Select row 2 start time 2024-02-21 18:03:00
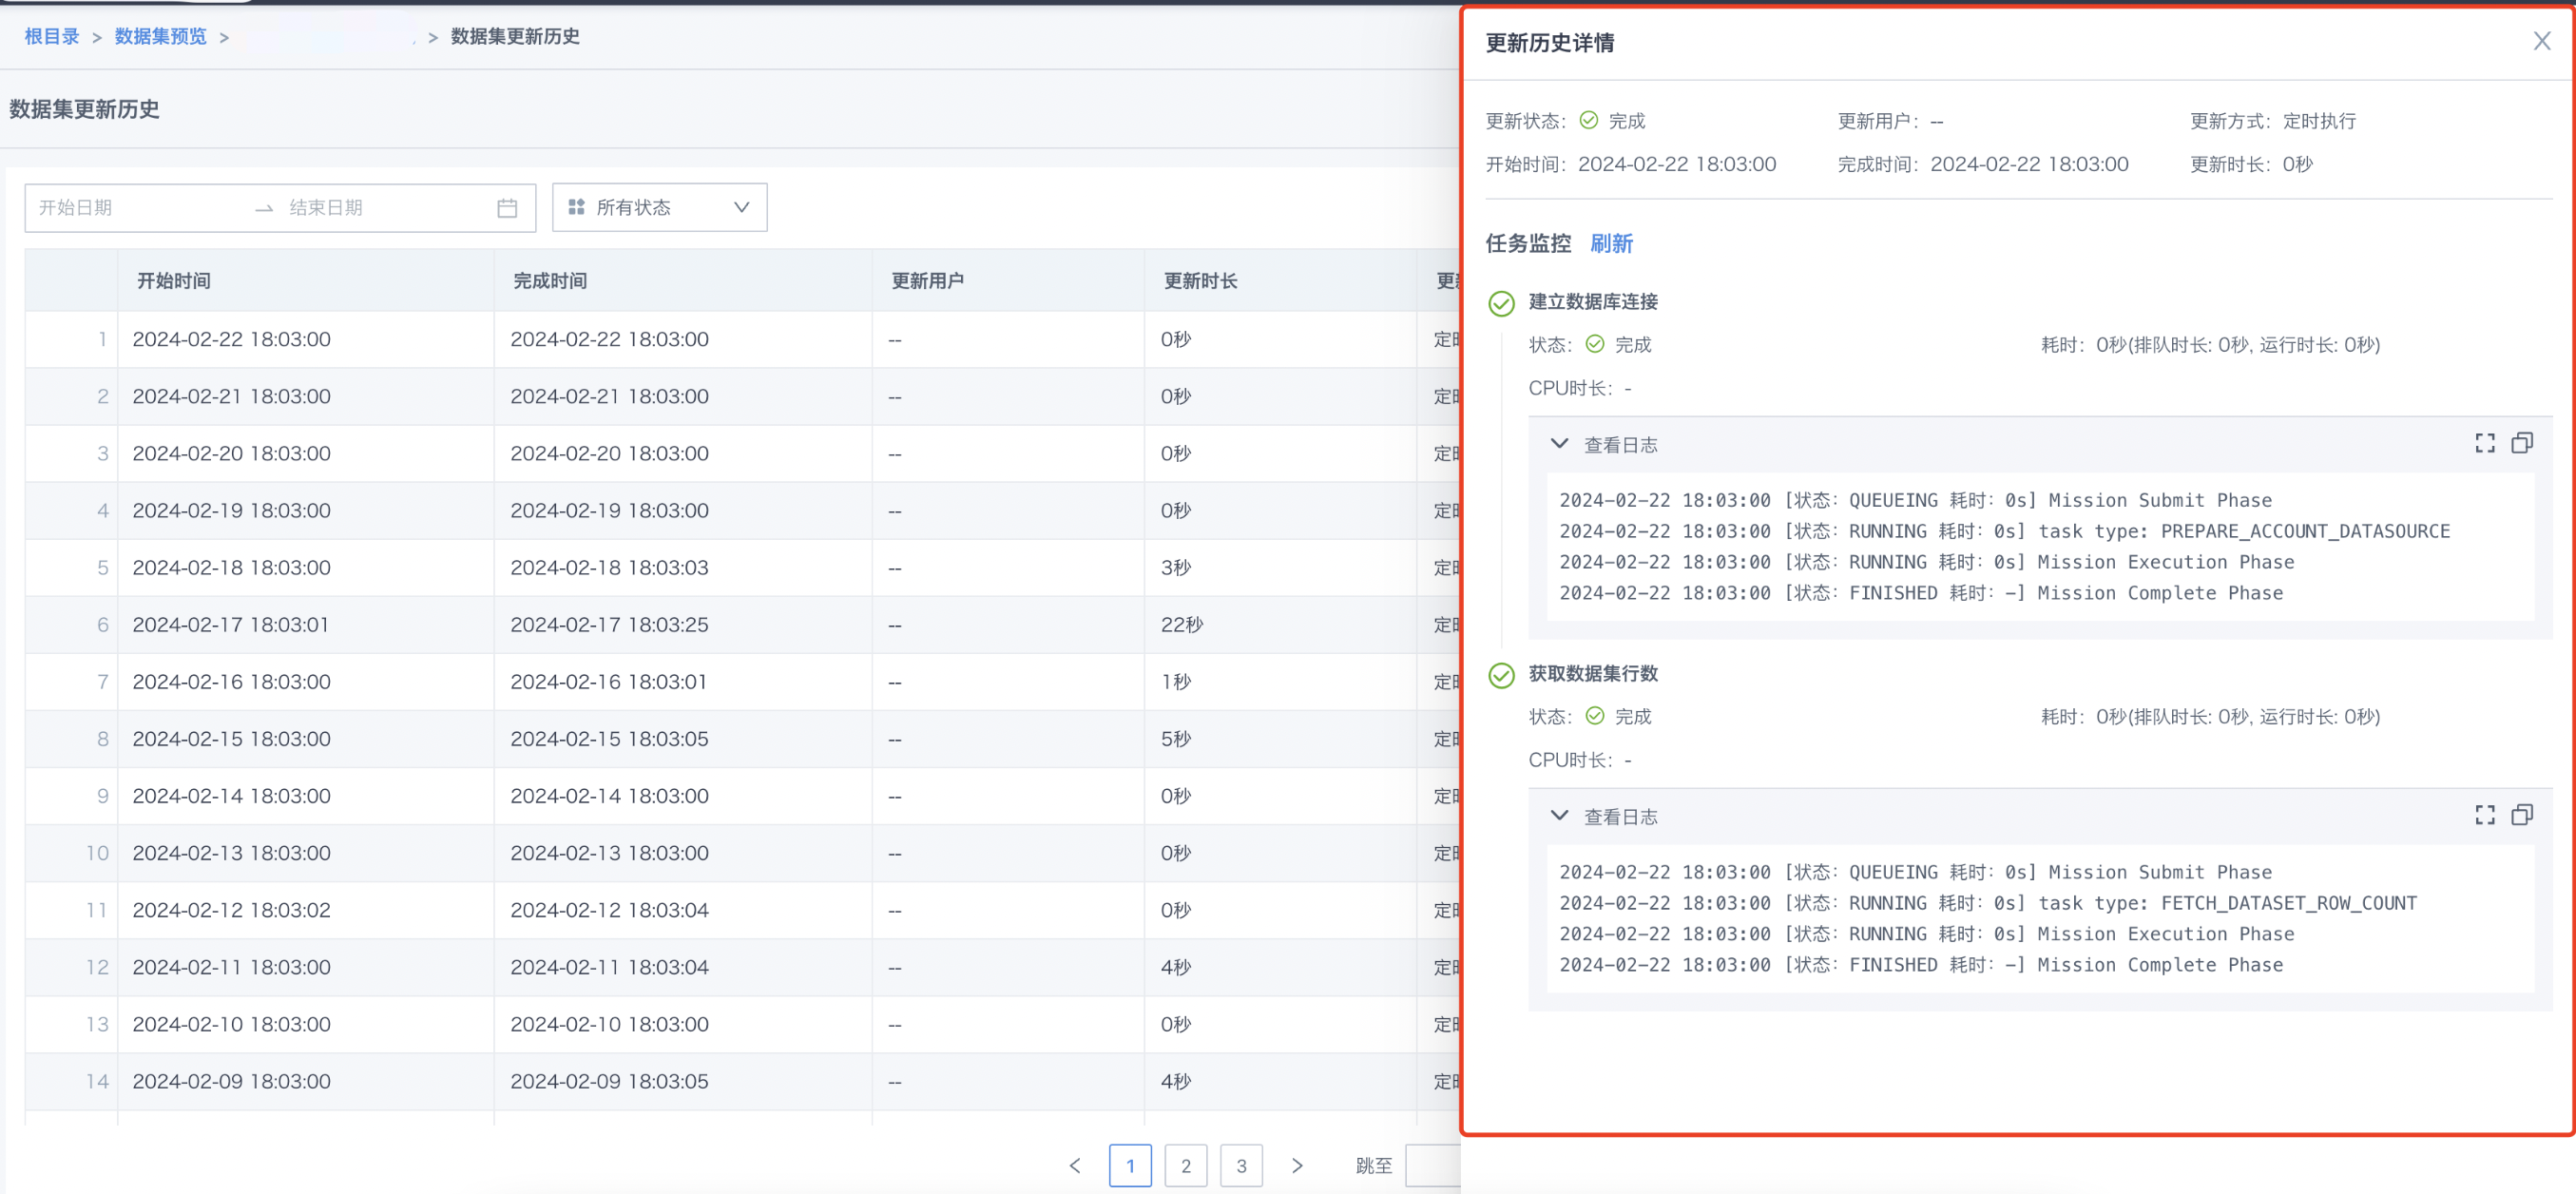Image resolution: width=2576 pixels, height=1194 pixels. (231, 396)
